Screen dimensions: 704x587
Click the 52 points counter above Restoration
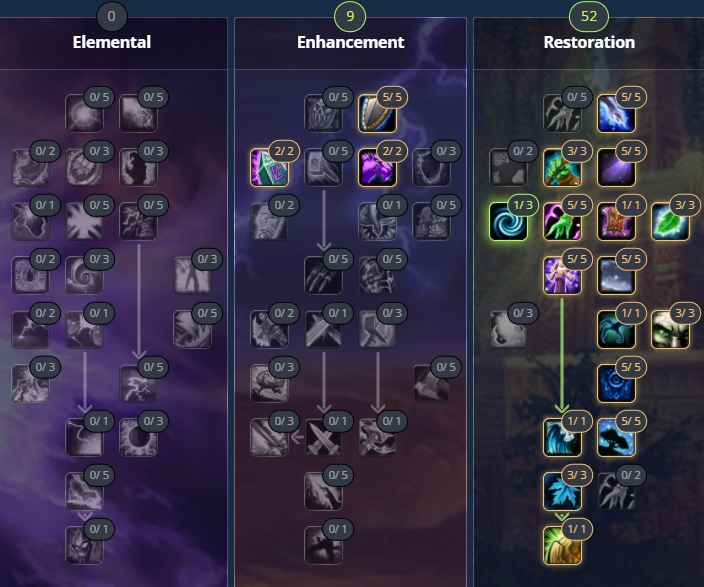tap(589, 16)
